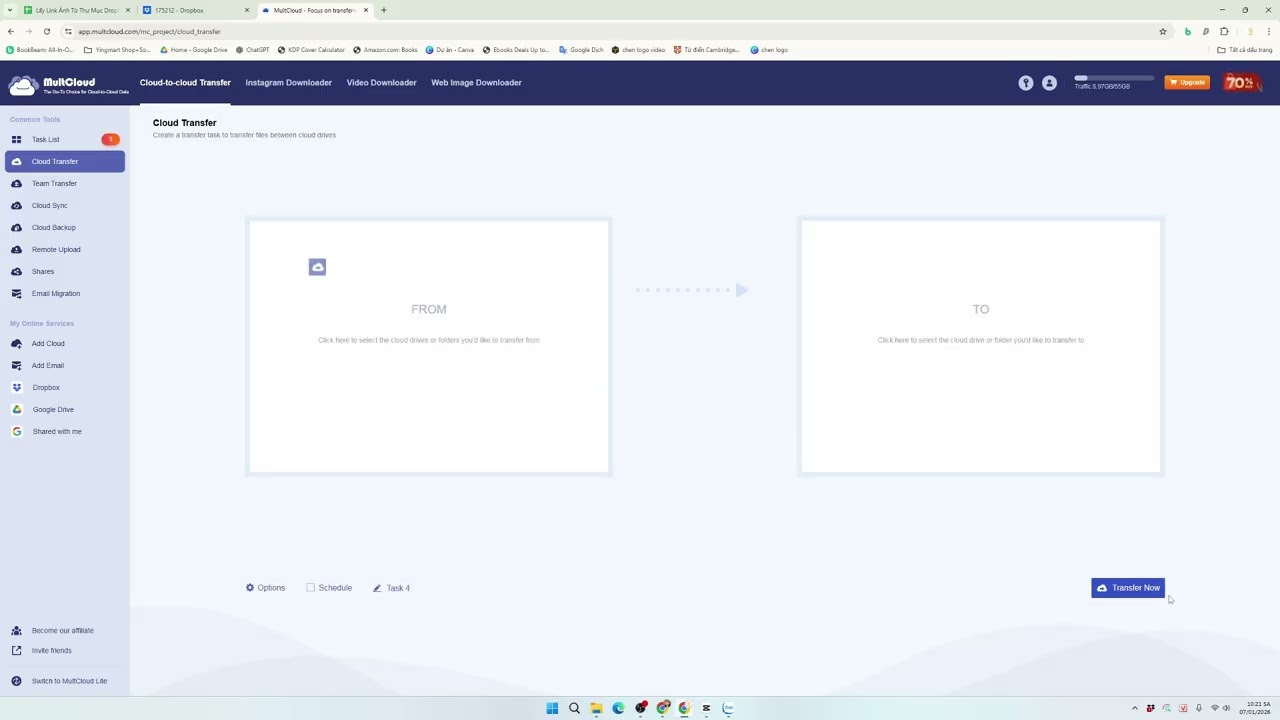The width and height of the screenshot is (1280, 720).
Task: Open the KDP Cover Calculator bookmark
Action: (311, 49)
